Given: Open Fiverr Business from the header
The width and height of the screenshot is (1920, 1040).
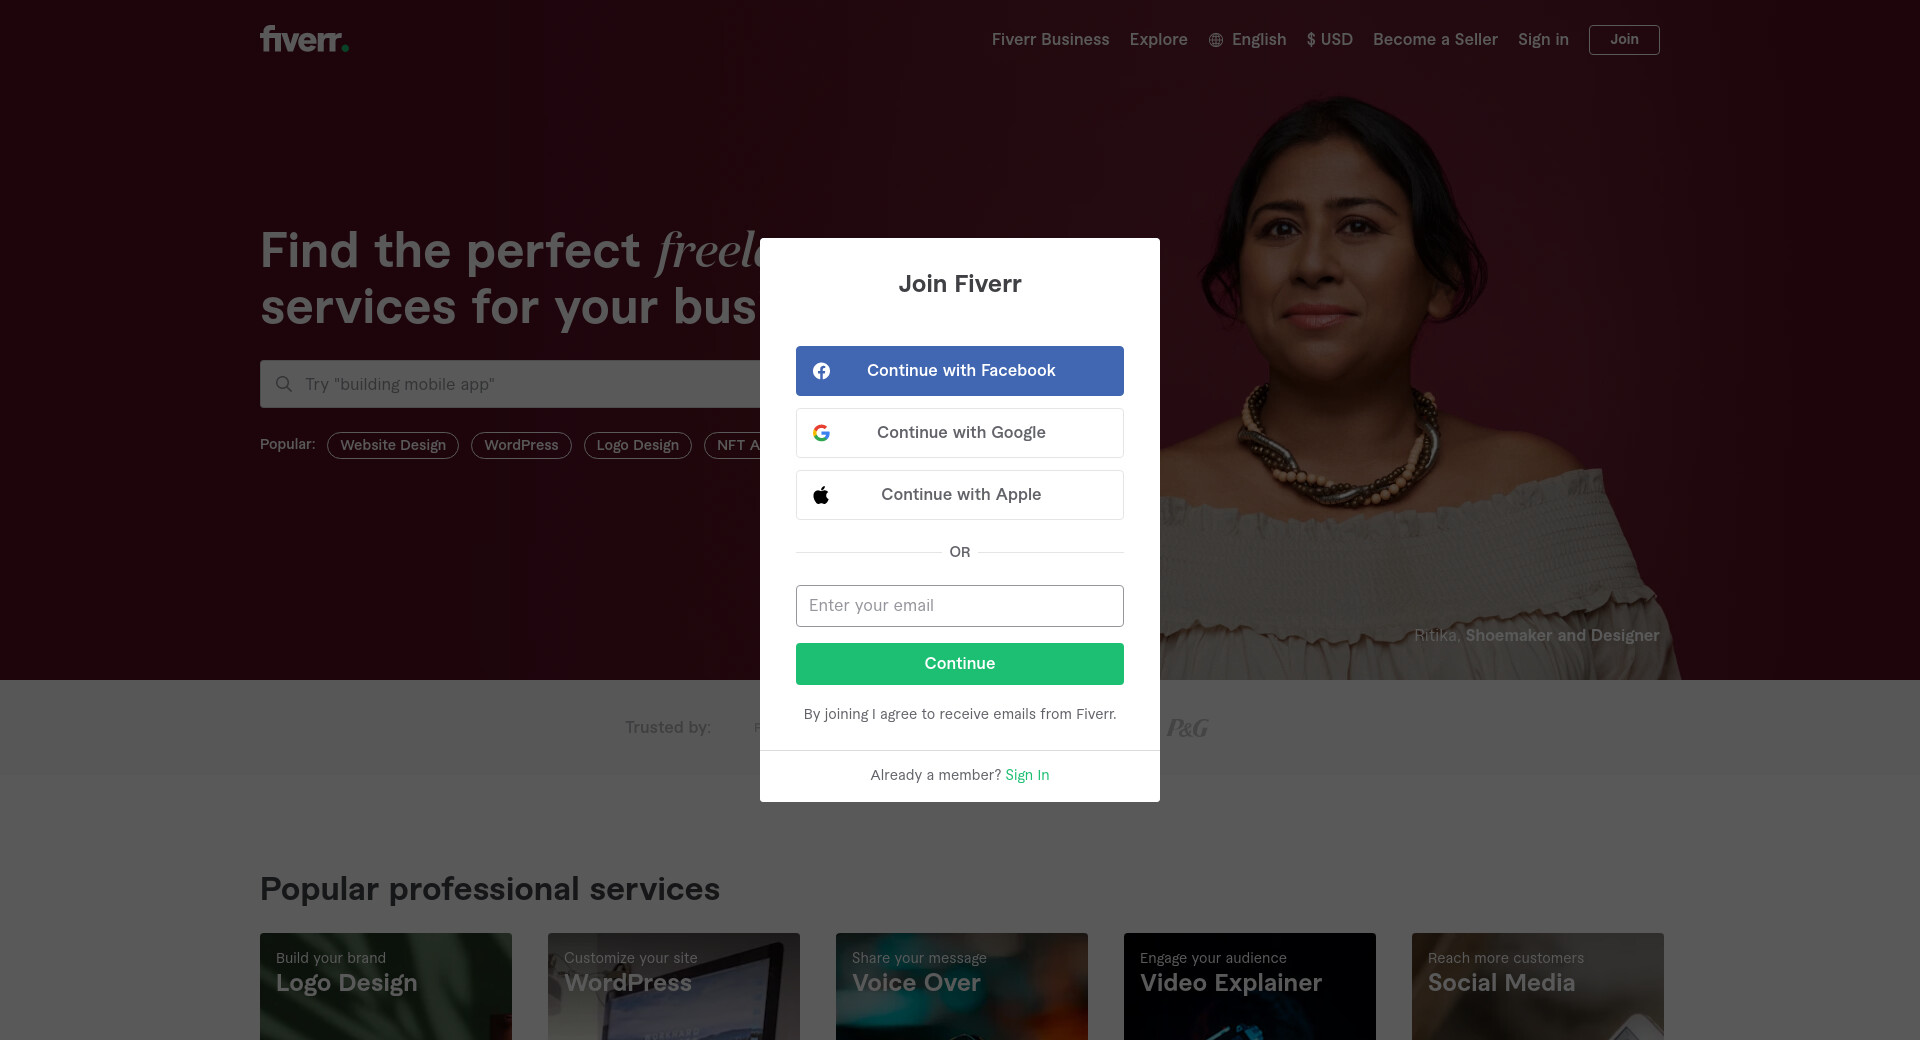Looking at the screenshot, I should [x=1050, y=40].
